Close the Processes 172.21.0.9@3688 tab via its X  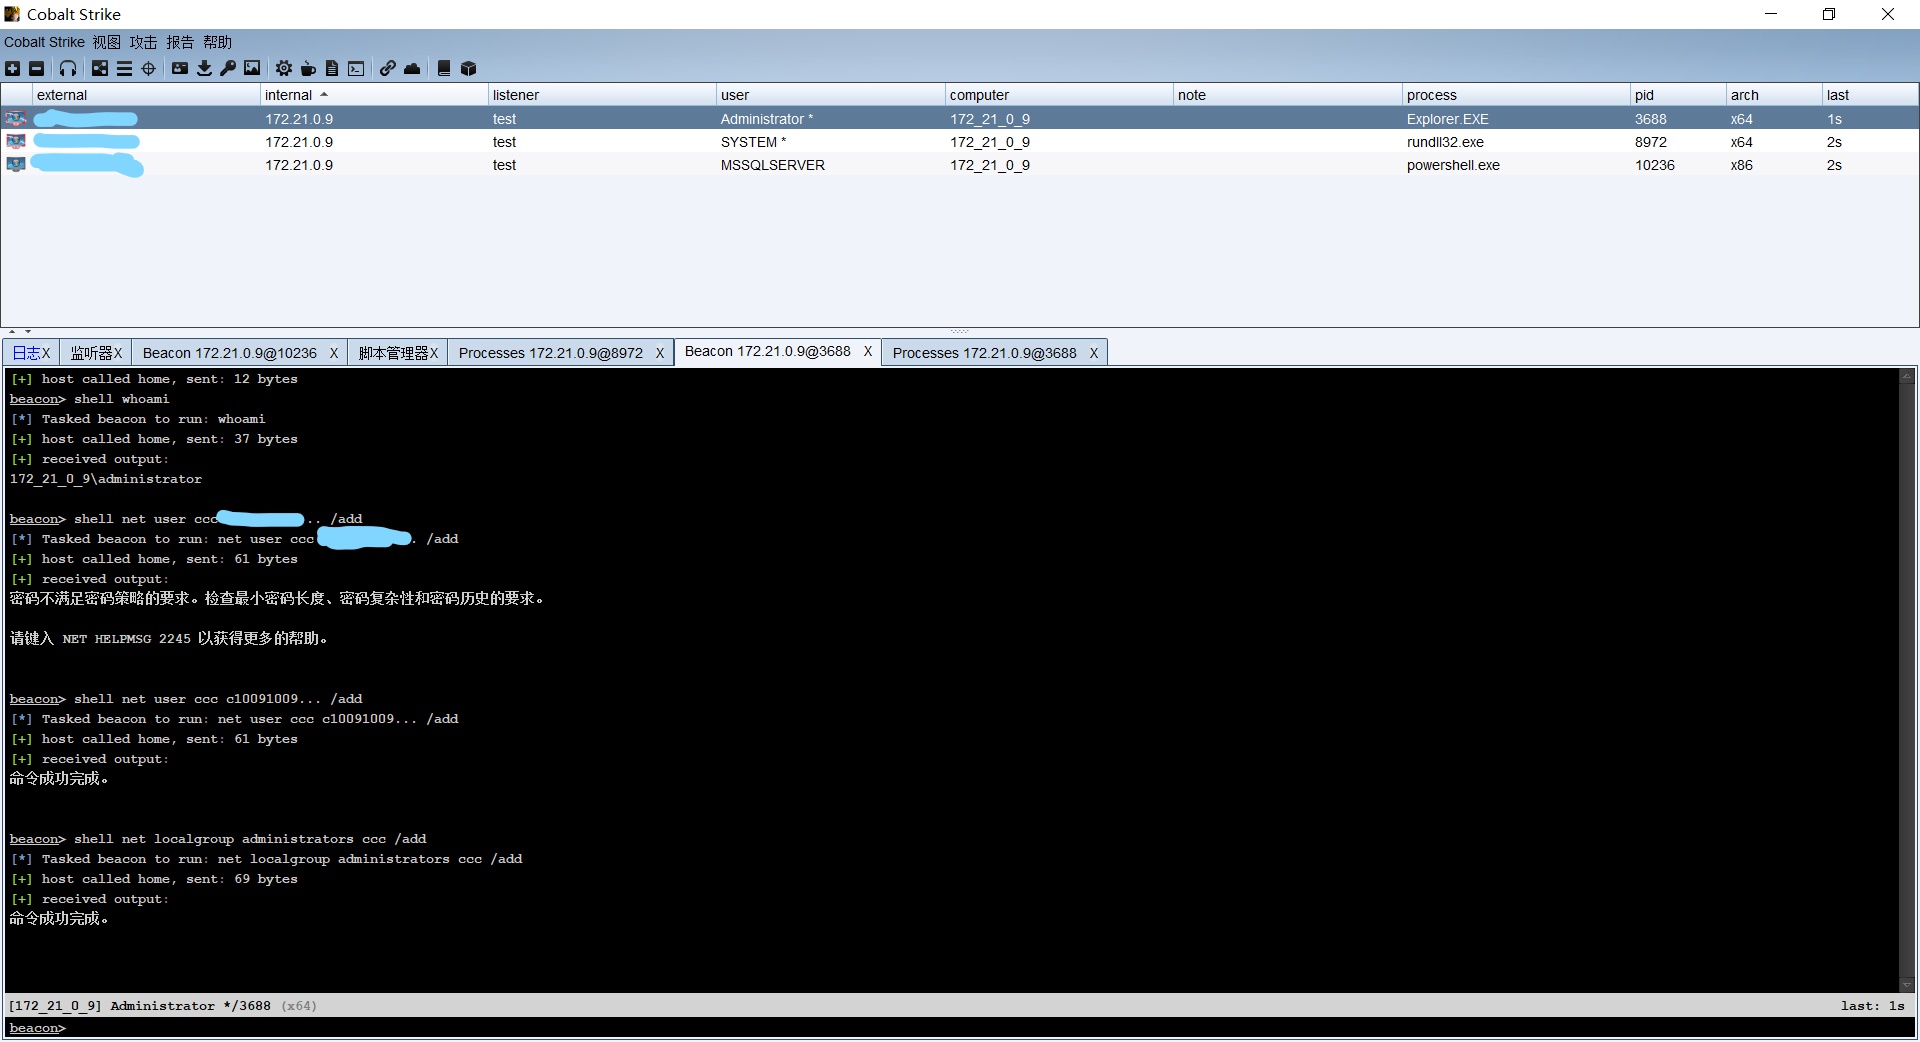(x=1094, y=353)
